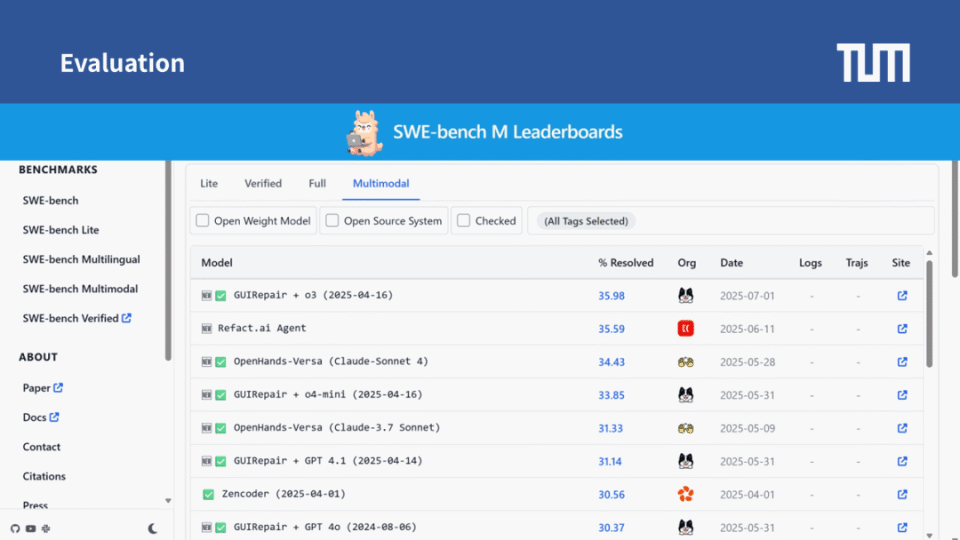The height and width of the screenshot is (540, 960).
Task: Open site link for GUIRepair + o3 row
Action: click(902, 296)
